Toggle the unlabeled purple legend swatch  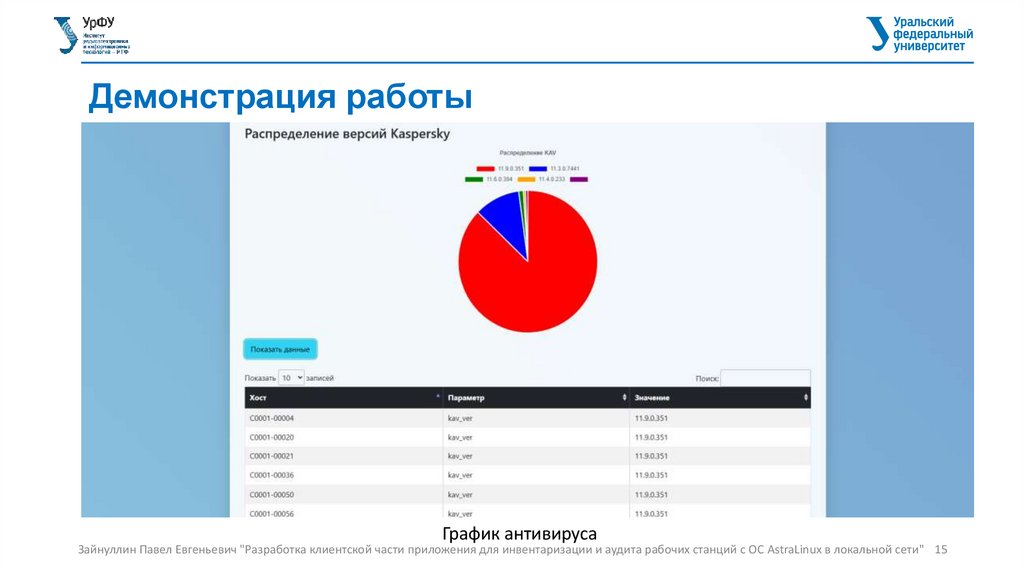pyautogui.click(x=579, y=179)
